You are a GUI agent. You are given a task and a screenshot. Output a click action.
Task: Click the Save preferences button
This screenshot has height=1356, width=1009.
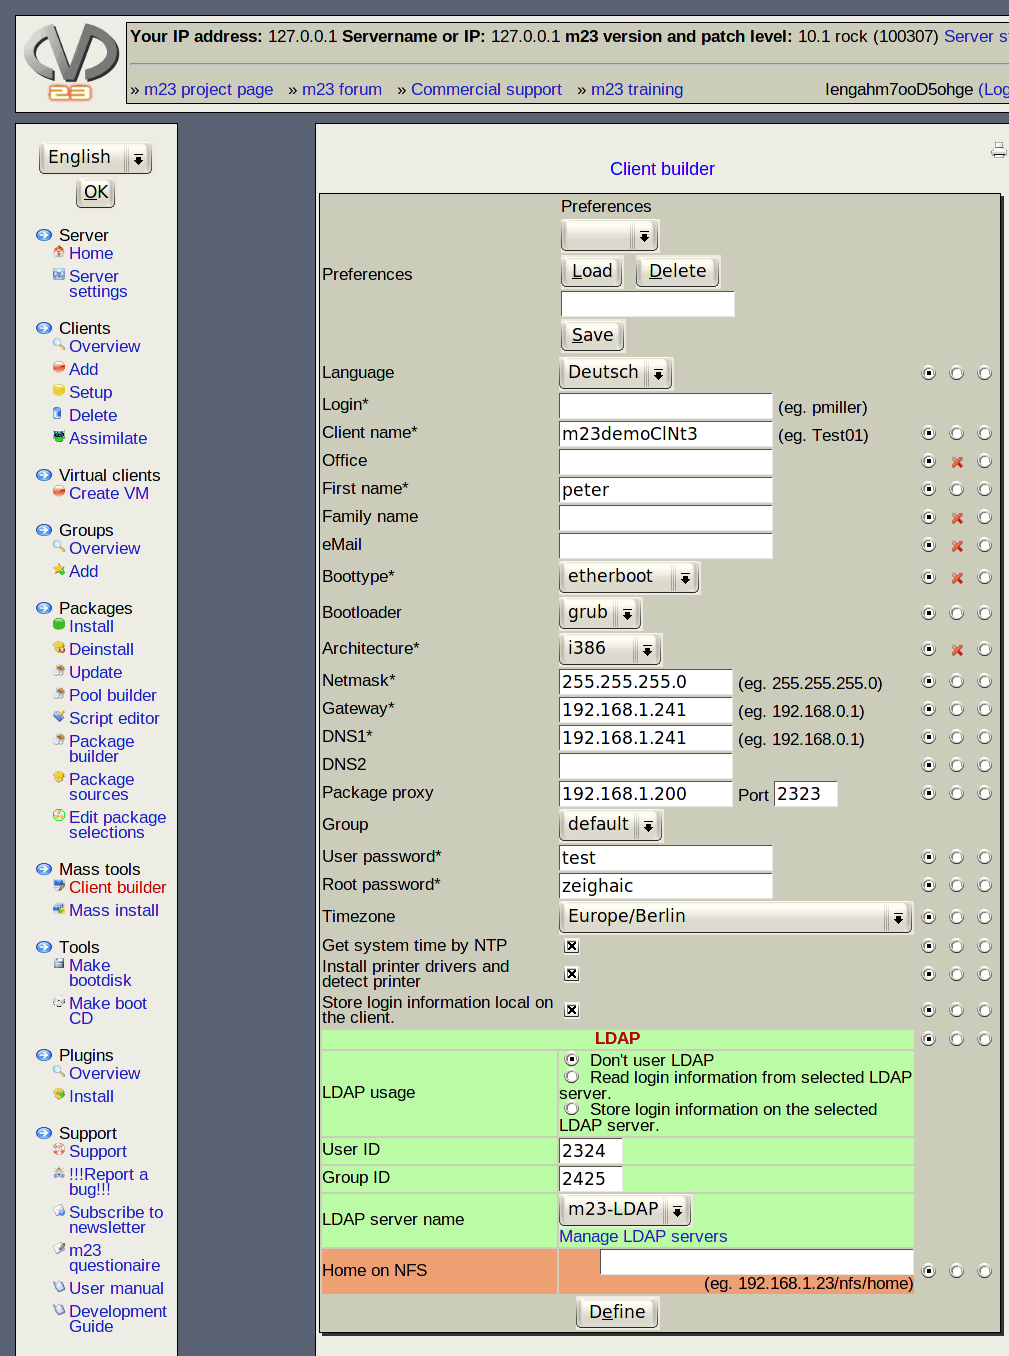592,335
